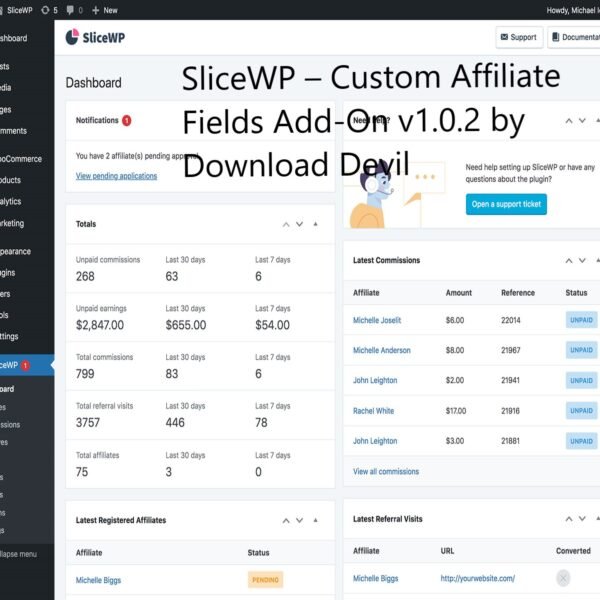Move Latest Referral Visits panel up

click(569, 519)
